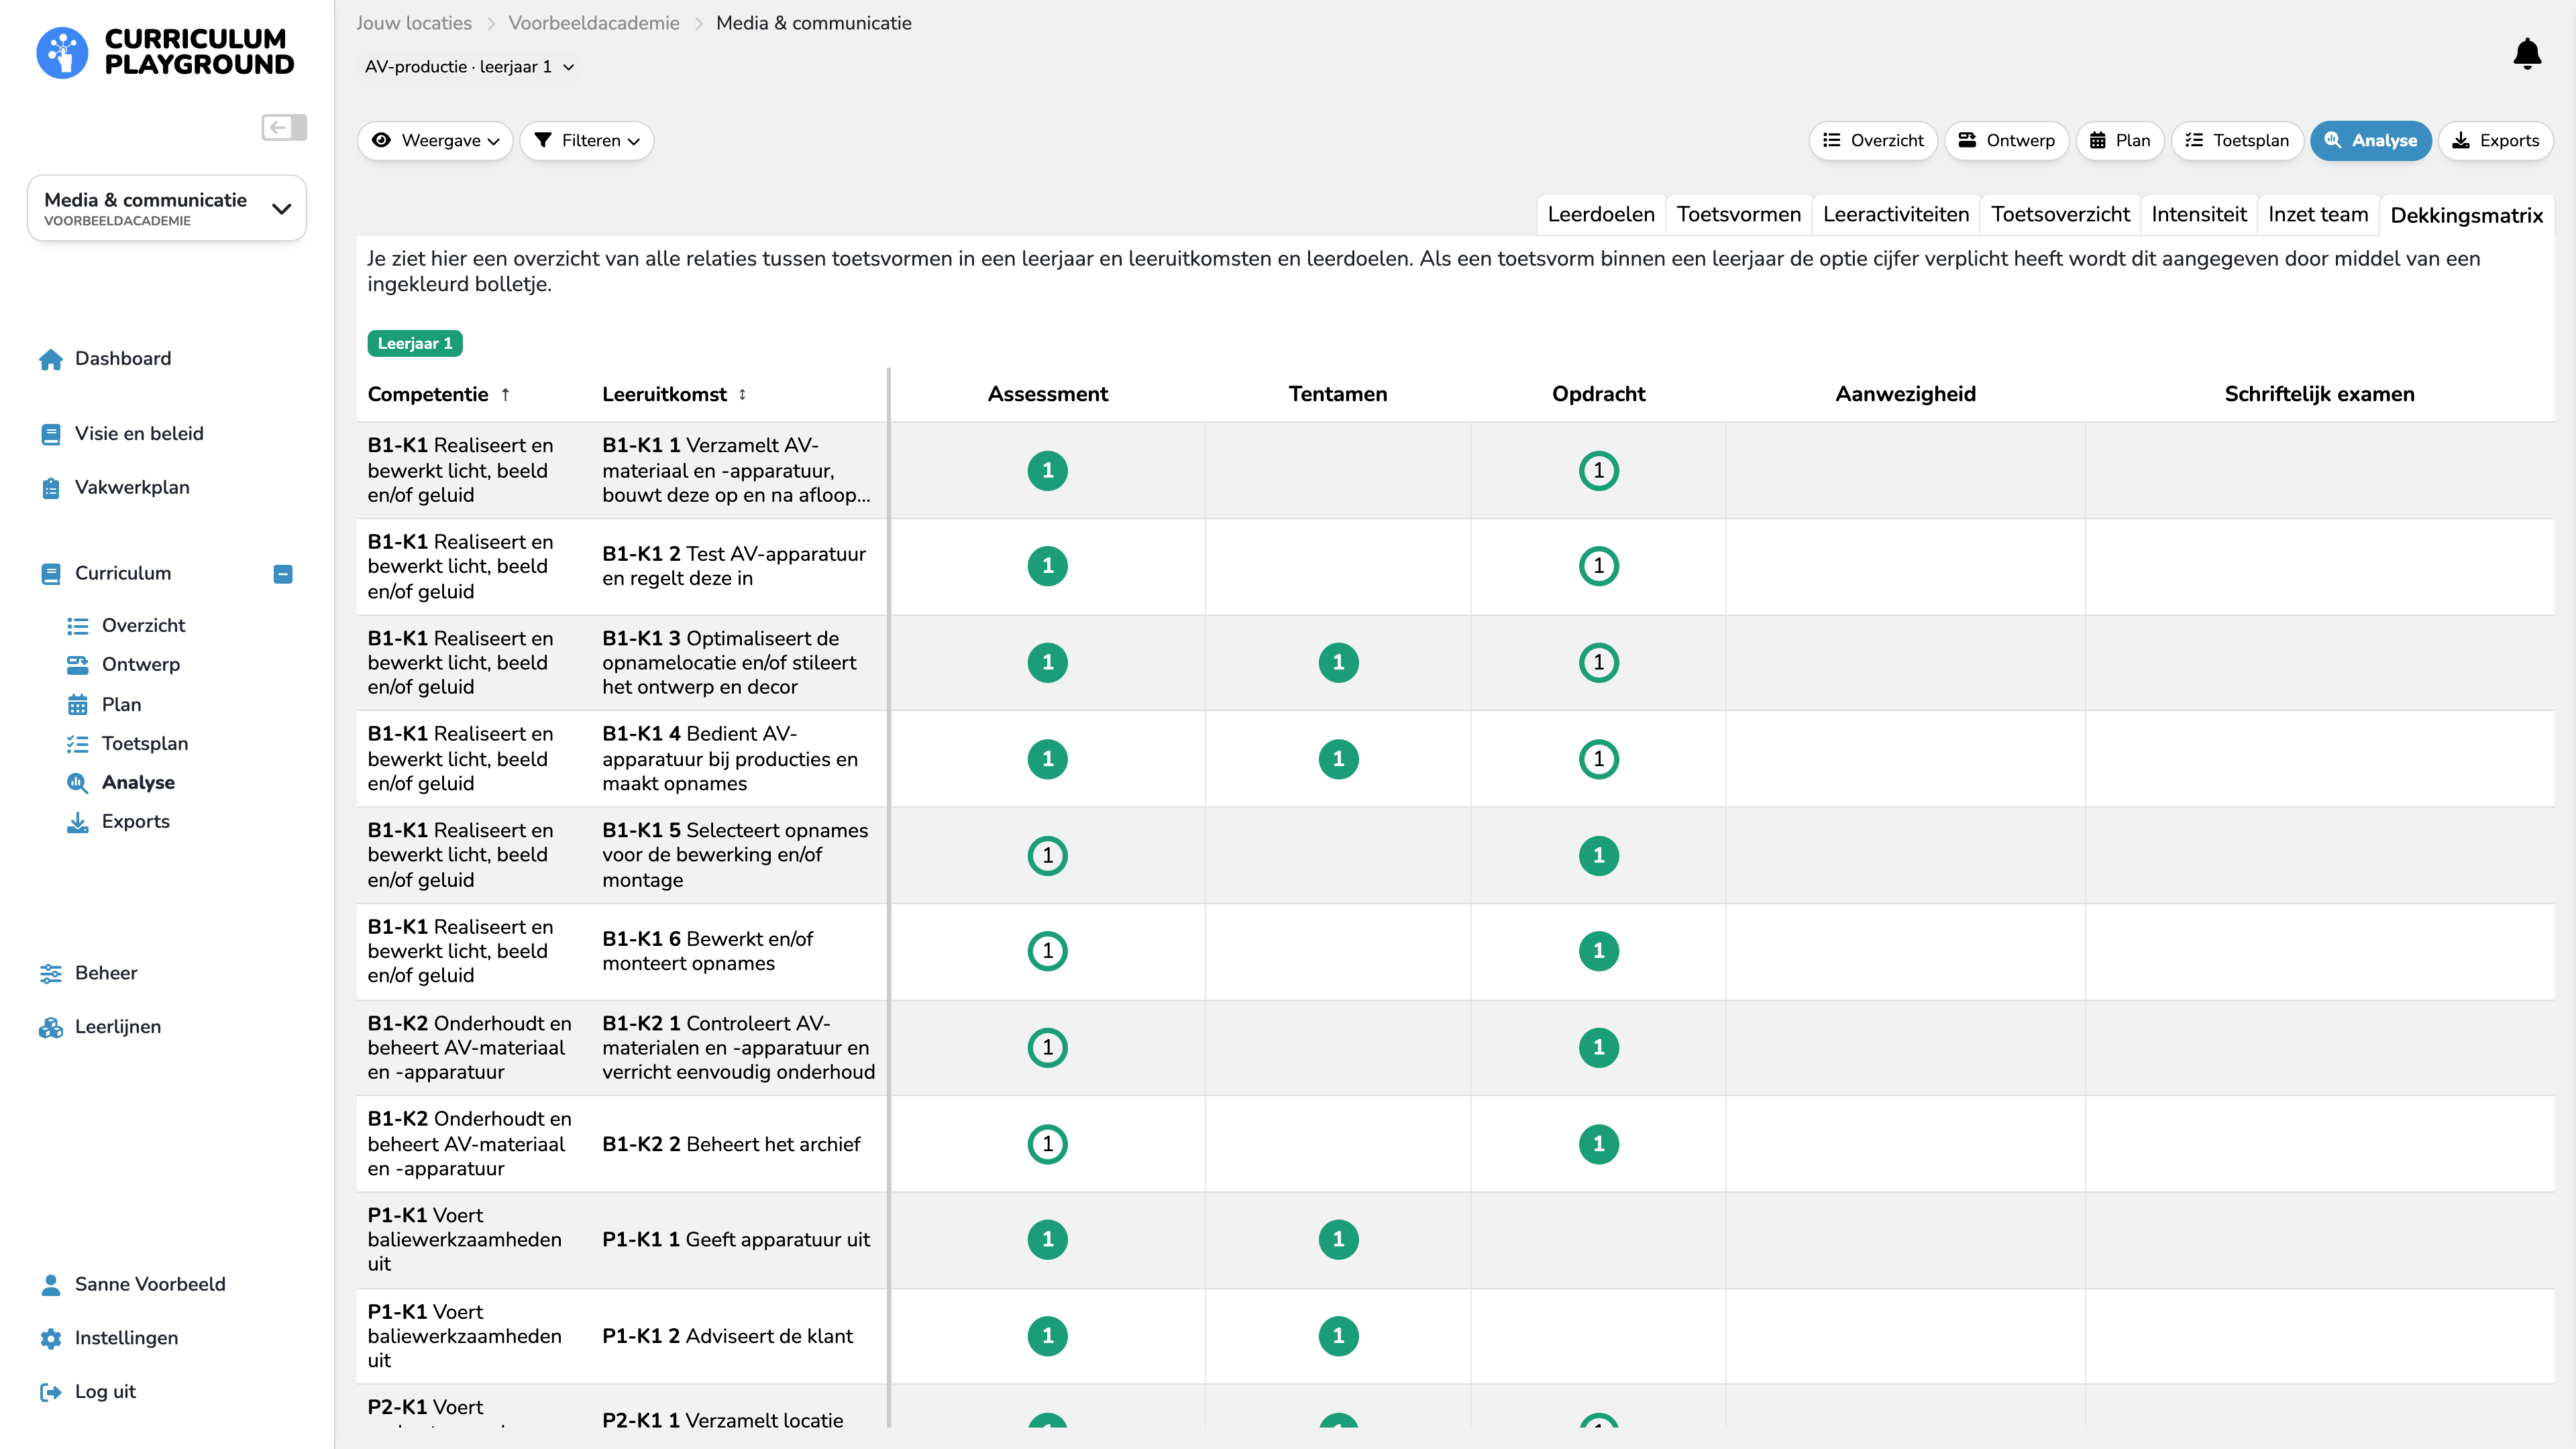Click Tentamen bullet for P1-K1 1
This screenshot has height=1449, width=2576.
tap(1338, 1239)
